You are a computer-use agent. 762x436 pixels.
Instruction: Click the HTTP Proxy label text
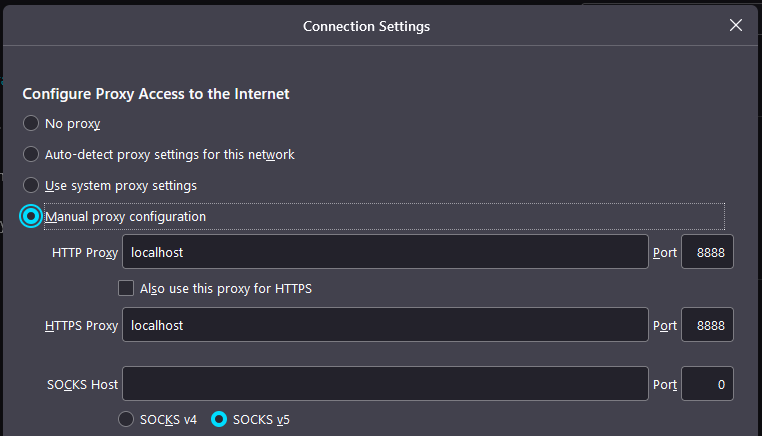85,253
